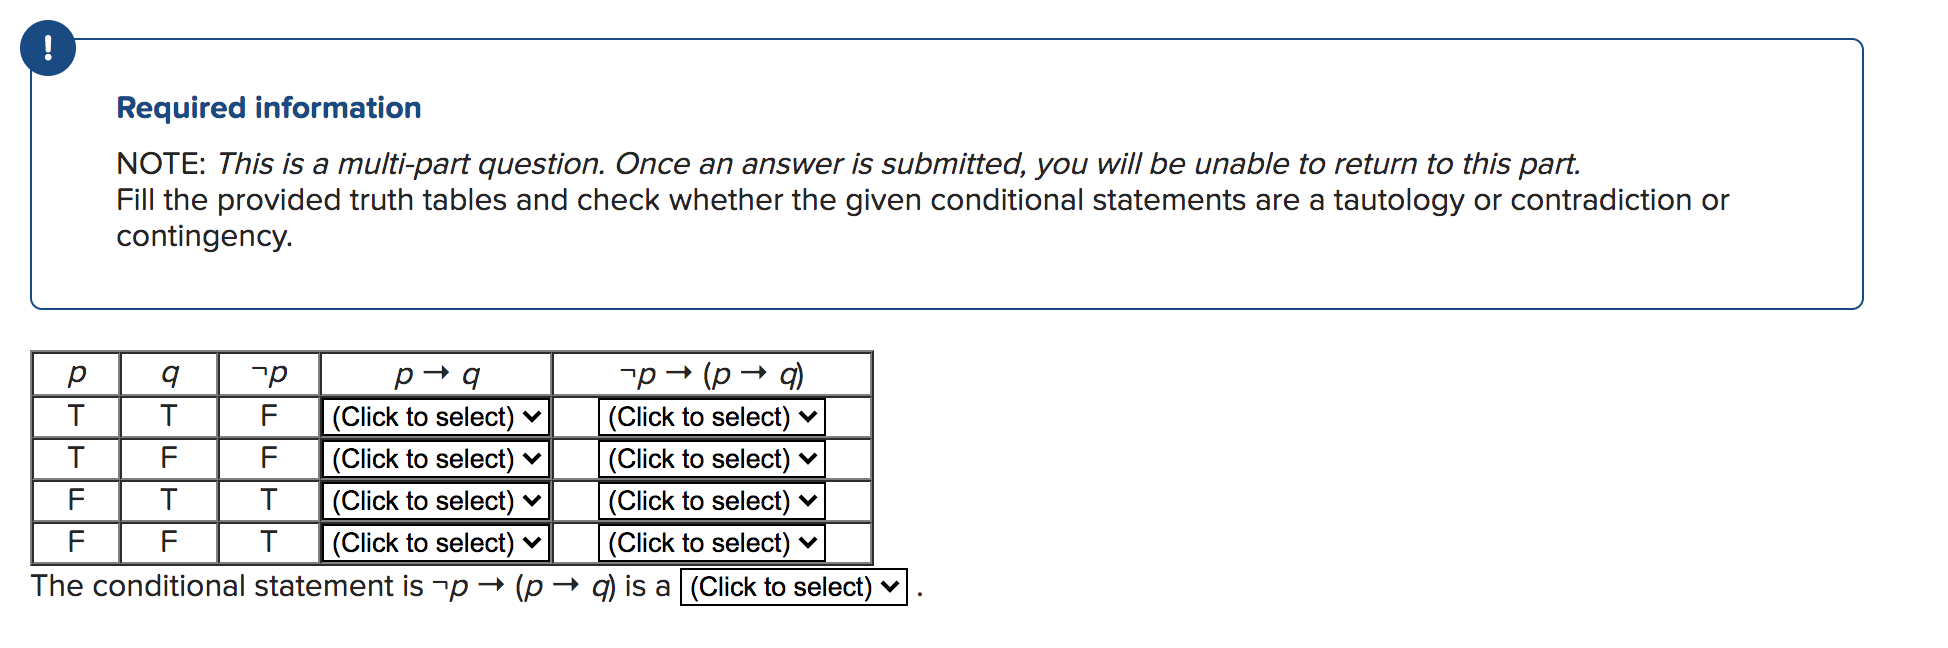The width and height of the screenshot is (1948, 648).
Task: Open ¬p→(p→q) dropdown in first row
Action: point(712,417)
